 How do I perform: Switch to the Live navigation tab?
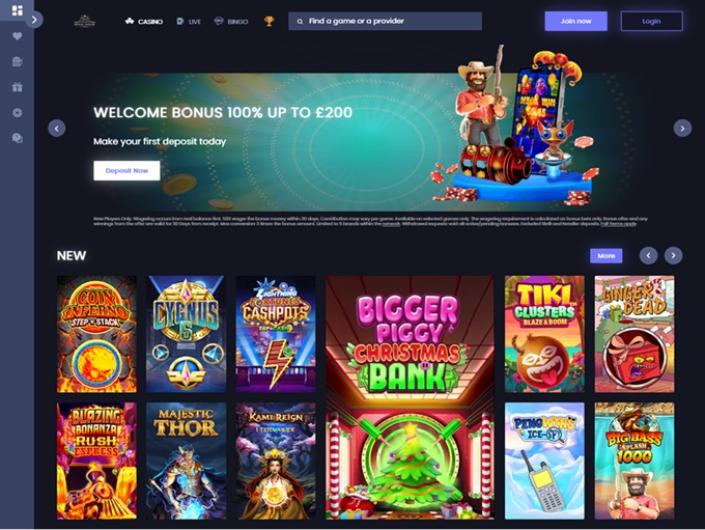[x=188, y=21]
